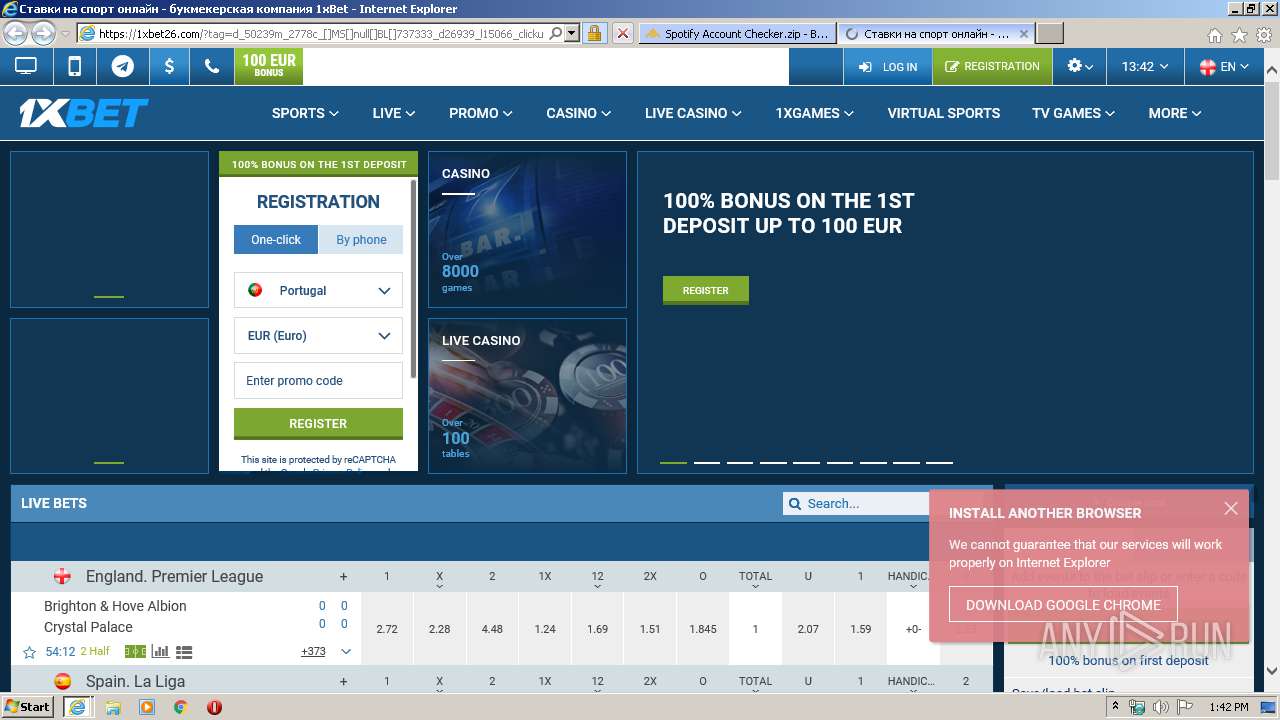Open the mobile apps icon

point(74,67)
